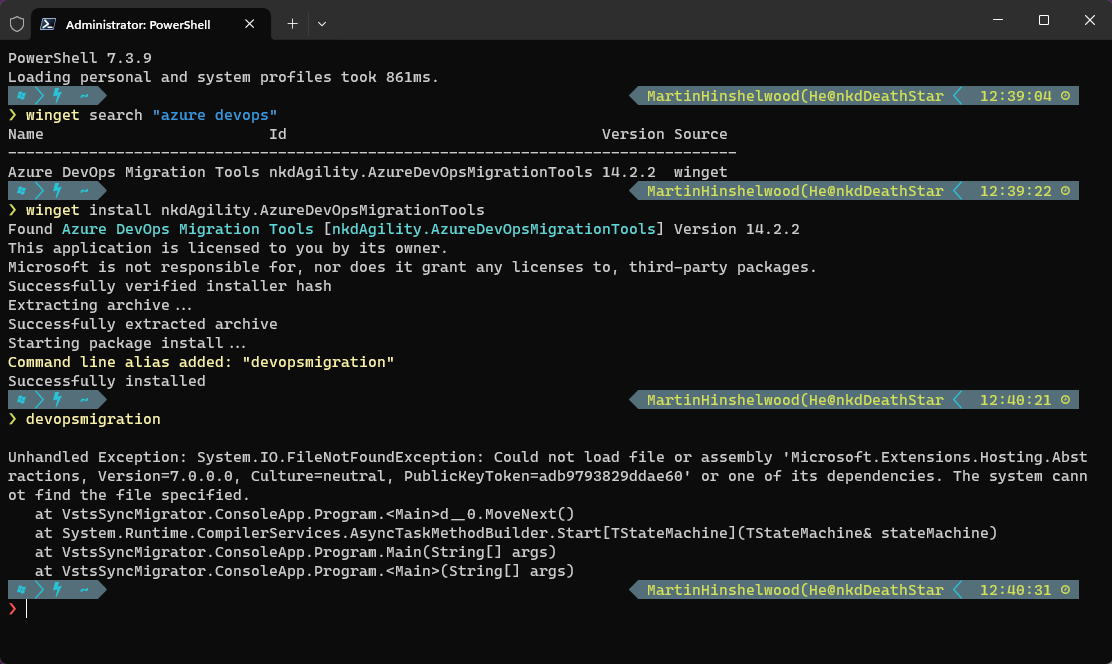Click the clock icon beside timestamp 12:40:31

(x=1066, y=589)
